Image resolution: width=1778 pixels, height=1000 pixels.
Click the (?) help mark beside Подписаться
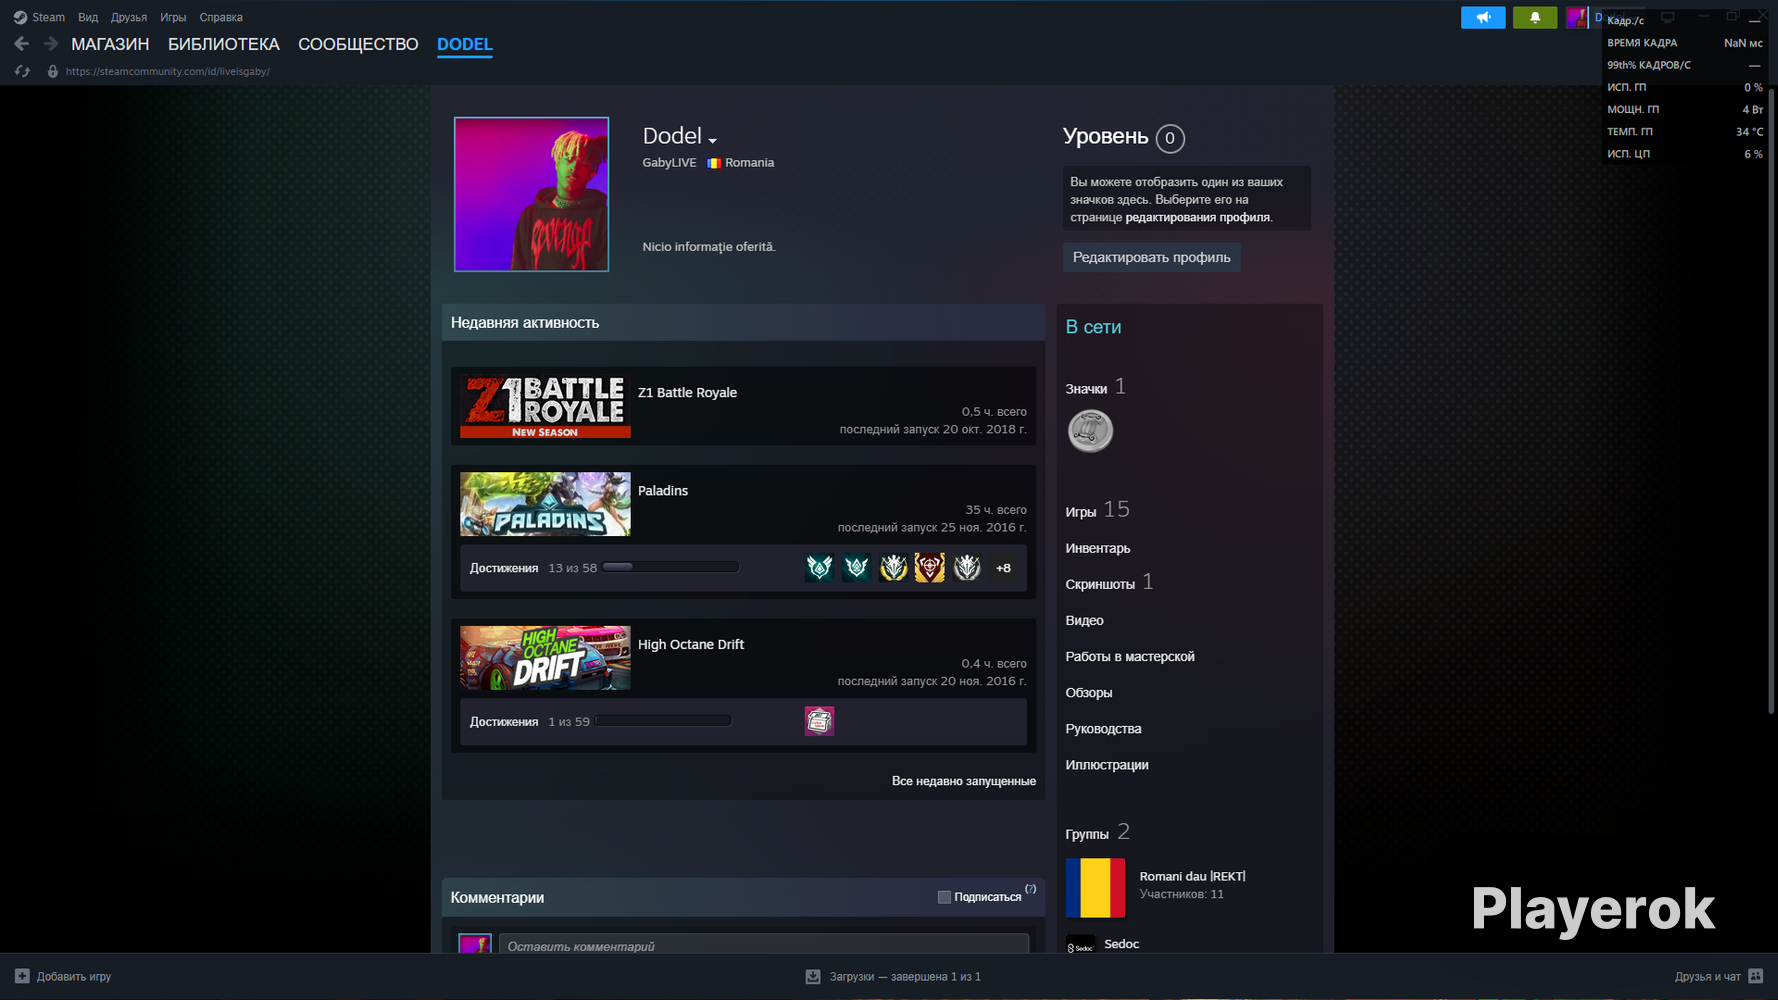pyautogui.click(x=1031, y=889)
